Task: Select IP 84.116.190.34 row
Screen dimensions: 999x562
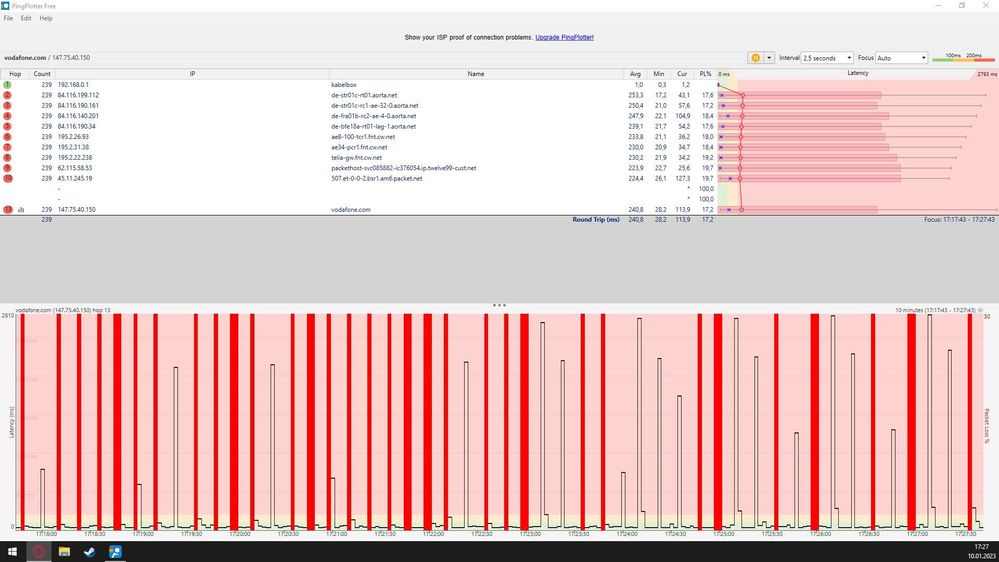Action: point(76,126)
